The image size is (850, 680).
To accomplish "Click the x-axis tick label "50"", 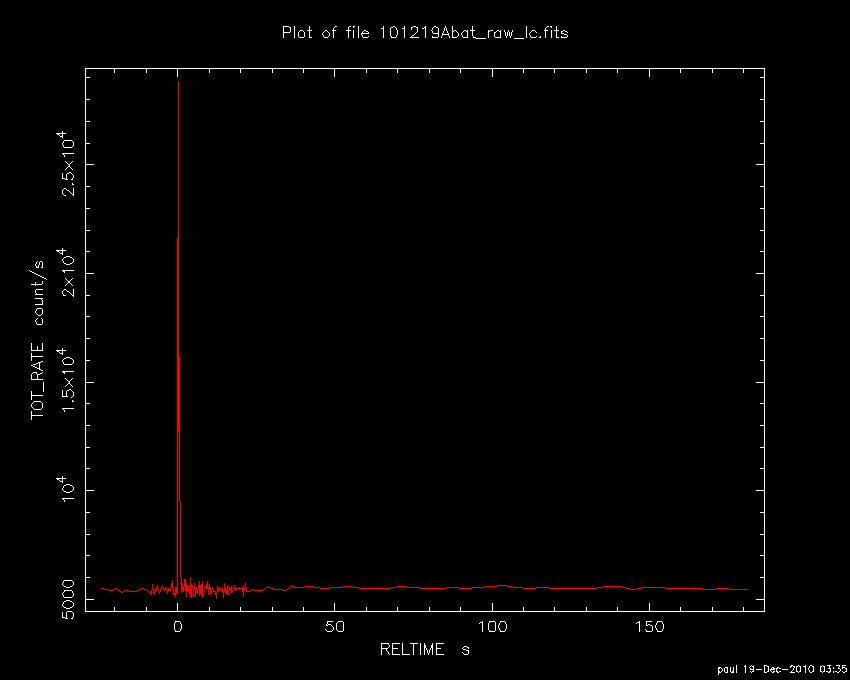I will tap(334, 627).
